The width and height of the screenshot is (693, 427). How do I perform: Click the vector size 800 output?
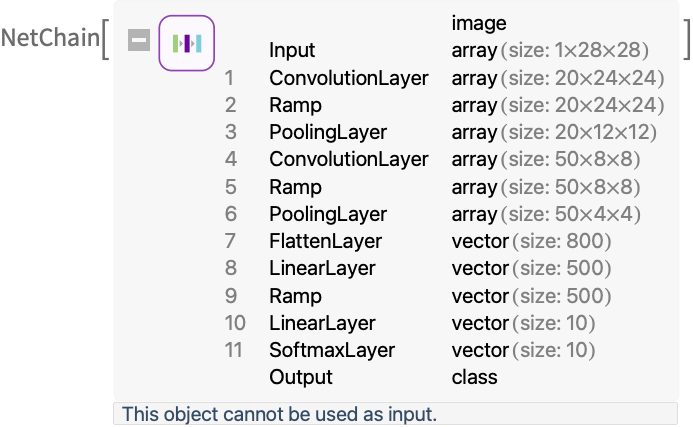[x=531, y=241]
